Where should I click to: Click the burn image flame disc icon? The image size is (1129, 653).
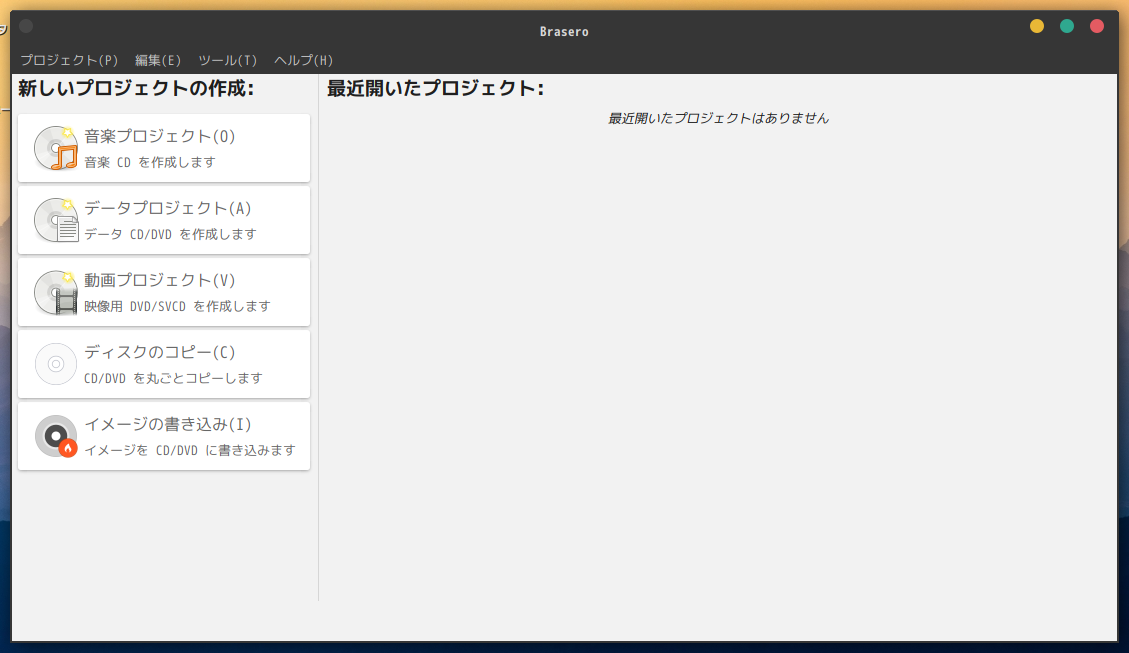tap(55, 436)
